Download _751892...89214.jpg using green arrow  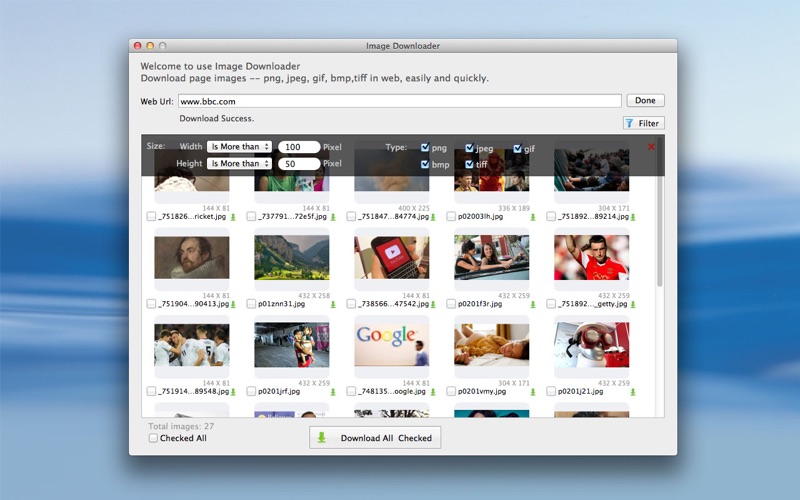point(633,217)
